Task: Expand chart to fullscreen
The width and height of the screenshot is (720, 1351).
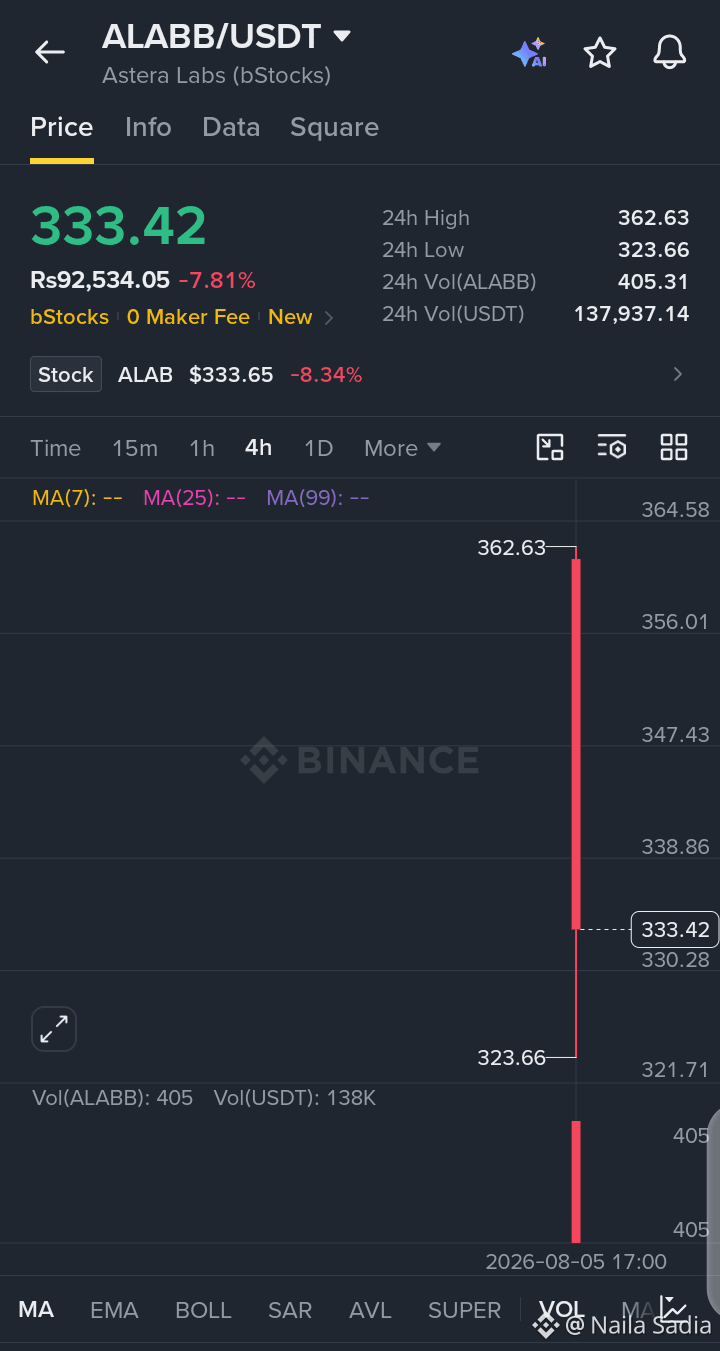Action: click(x=54, y=1029)
